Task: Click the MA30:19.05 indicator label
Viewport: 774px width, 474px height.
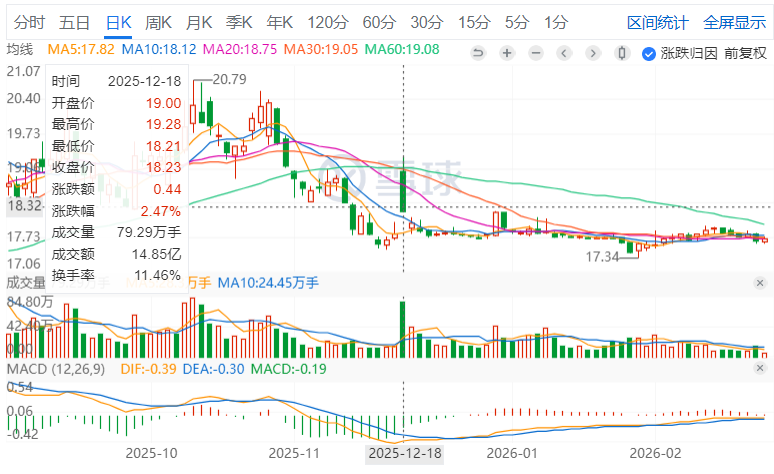Action: click(321, 49)
